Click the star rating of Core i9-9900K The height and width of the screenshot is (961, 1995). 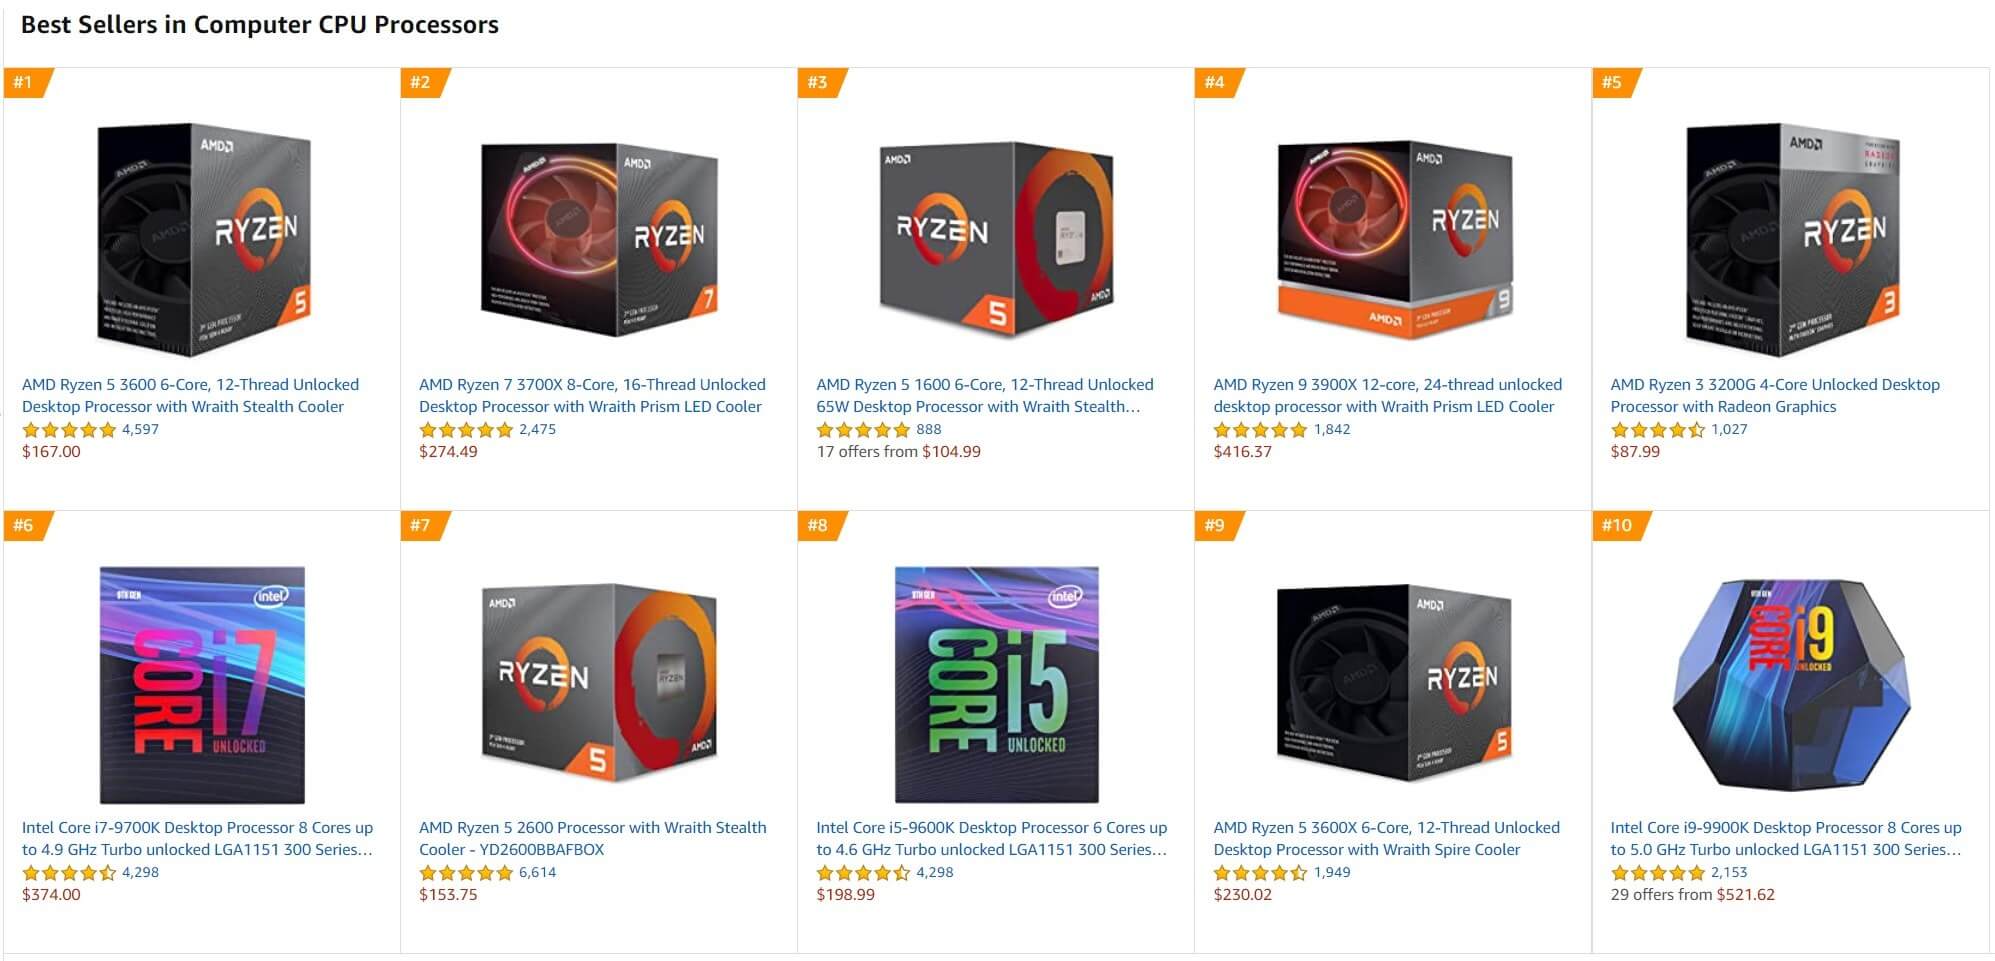(1657, 873)
